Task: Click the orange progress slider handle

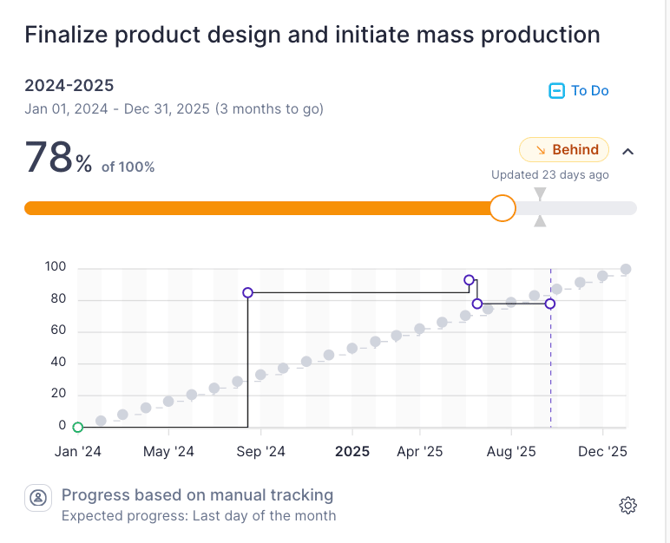Action: click(503, 208)
